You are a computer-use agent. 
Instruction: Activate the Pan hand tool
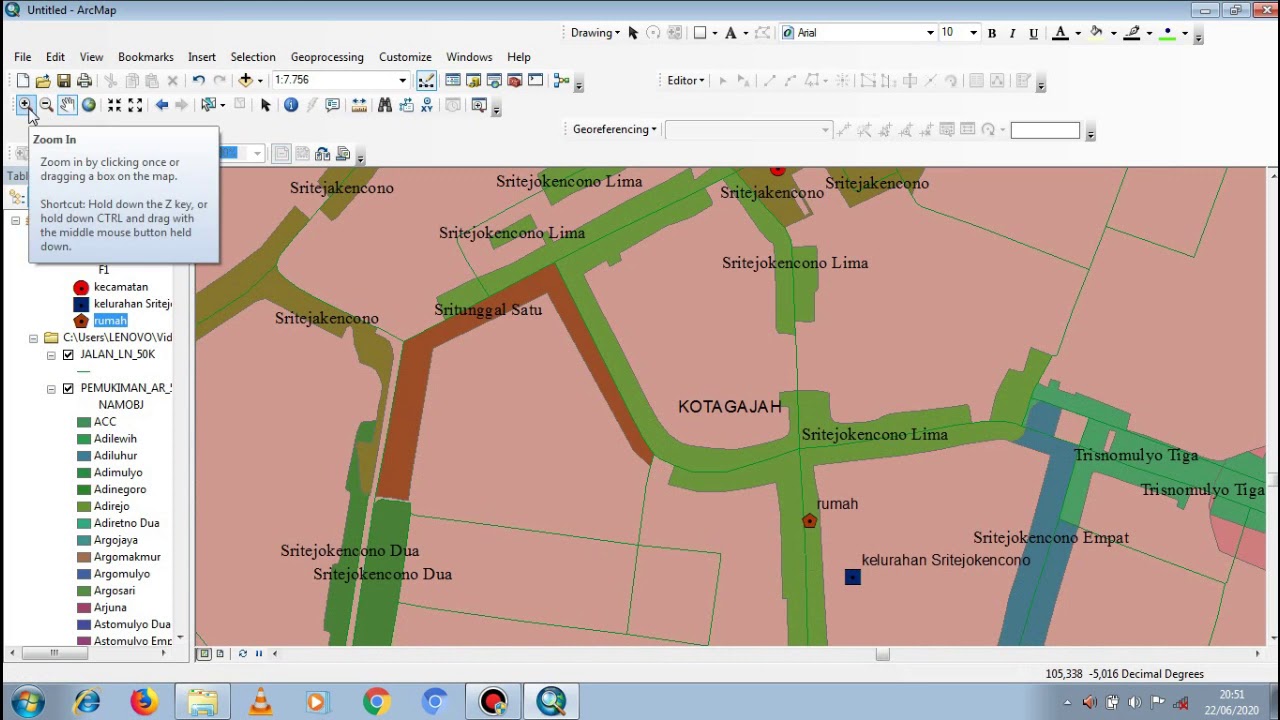tap(67, 105)
